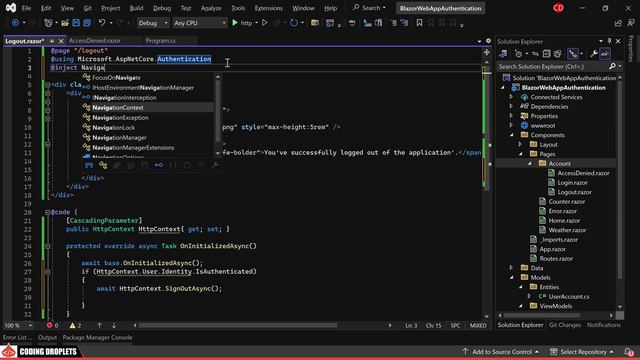
Task: Click the CD account avatar
Action: (558, 8)
